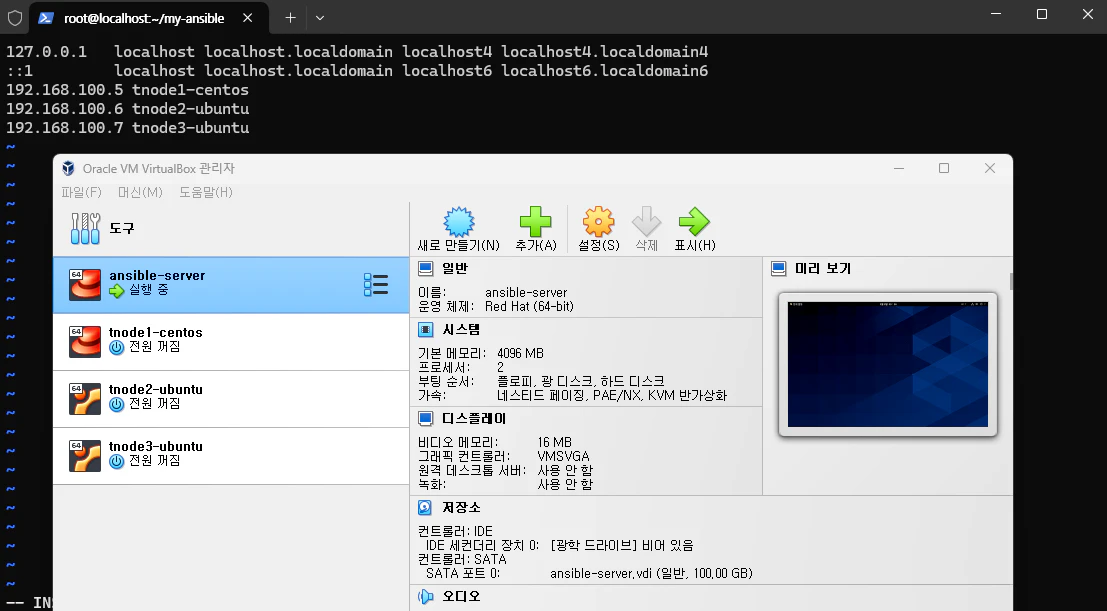Click 'Red Hat (64-bit)' operating system value
The width and height of the screenshot is (1107, 611).
529,307
